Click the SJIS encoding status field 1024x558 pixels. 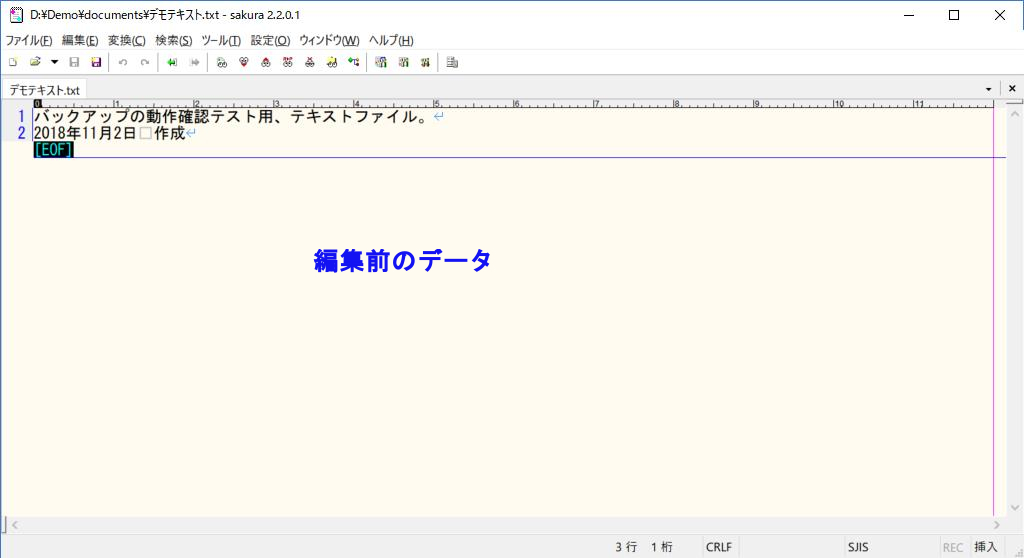pyautogui.click(x=858, y=547)
